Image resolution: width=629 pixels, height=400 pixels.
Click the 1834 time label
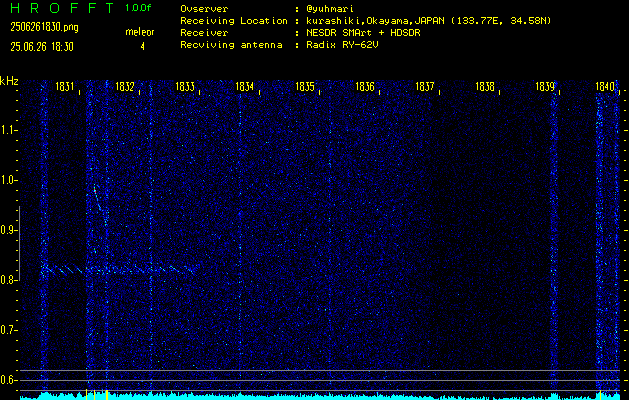pos(245,86)
